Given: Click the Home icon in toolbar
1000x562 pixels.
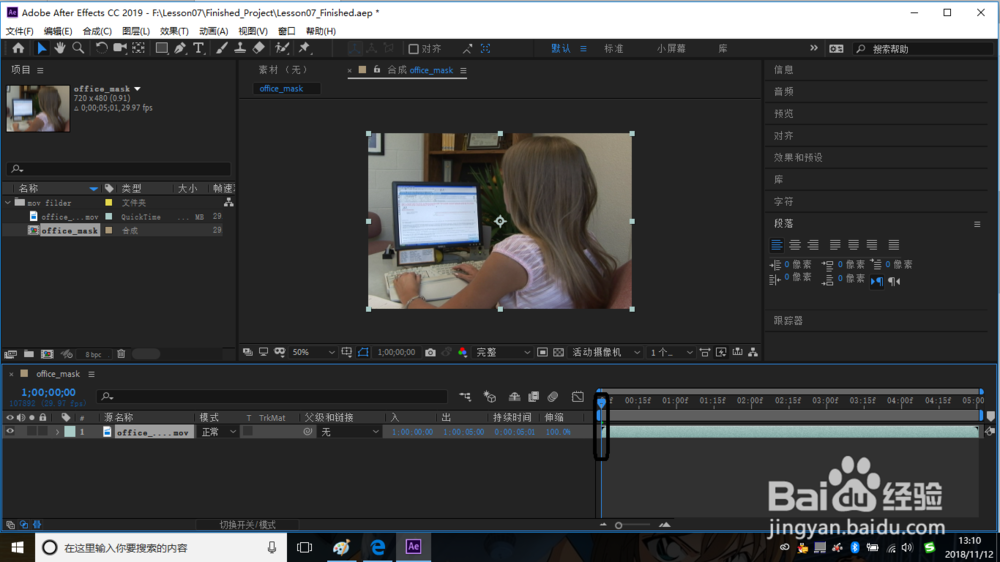Looking at the screenshot, I should click(18, 48).
